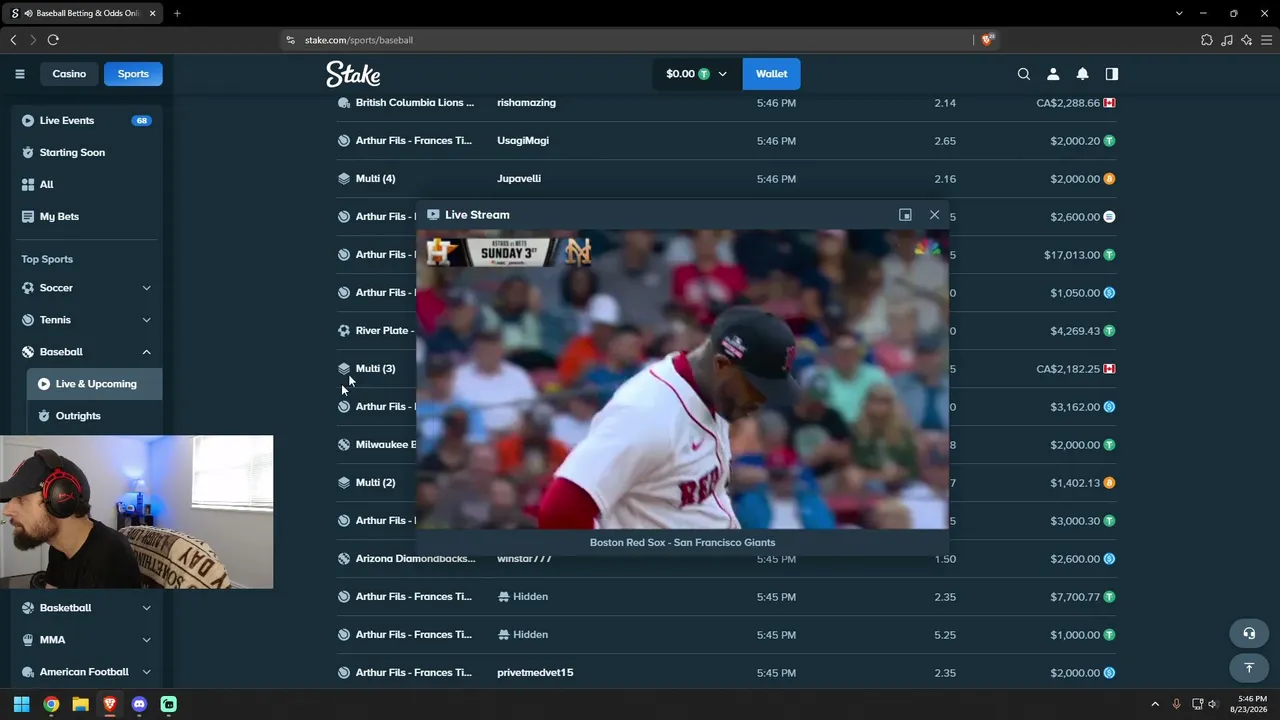Click the Stake logo
The width and height of the screenshot is (1280, 720).
353,74
